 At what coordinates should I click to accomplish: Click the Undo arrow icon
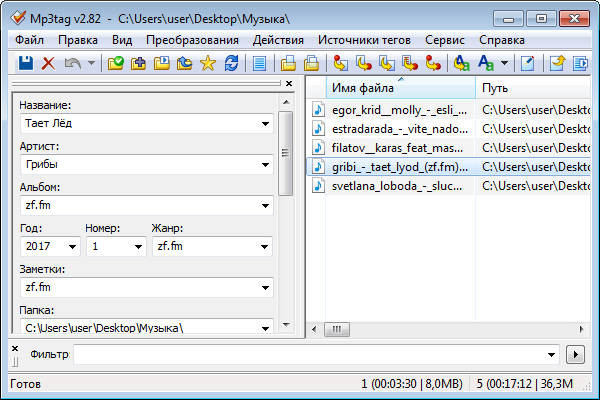(71, 63)
